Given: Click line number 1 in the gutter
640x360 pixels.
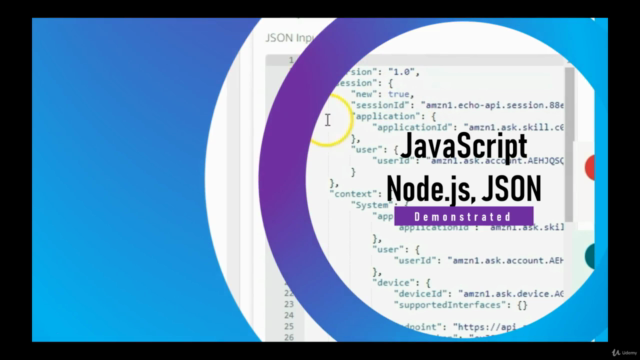Looking at the screenshot, I should 291,60.
